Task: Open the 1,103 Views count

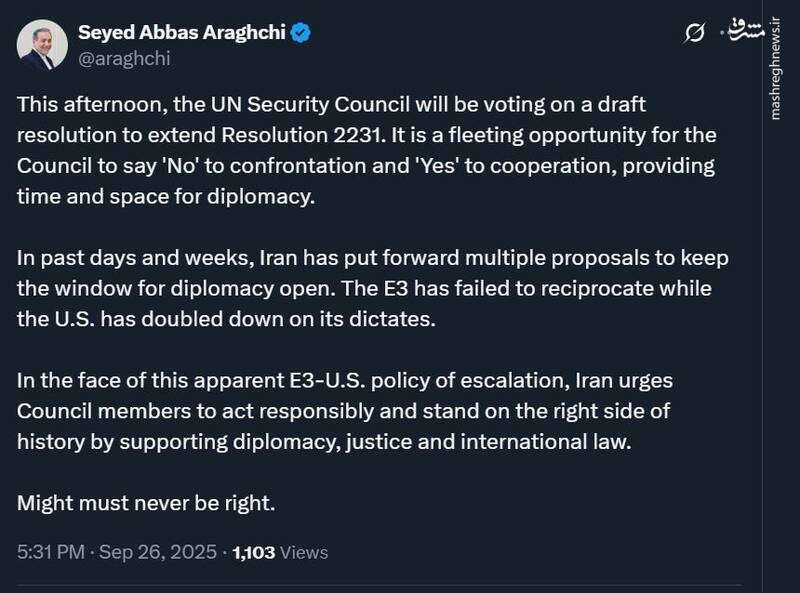Action: coord(279,551)
